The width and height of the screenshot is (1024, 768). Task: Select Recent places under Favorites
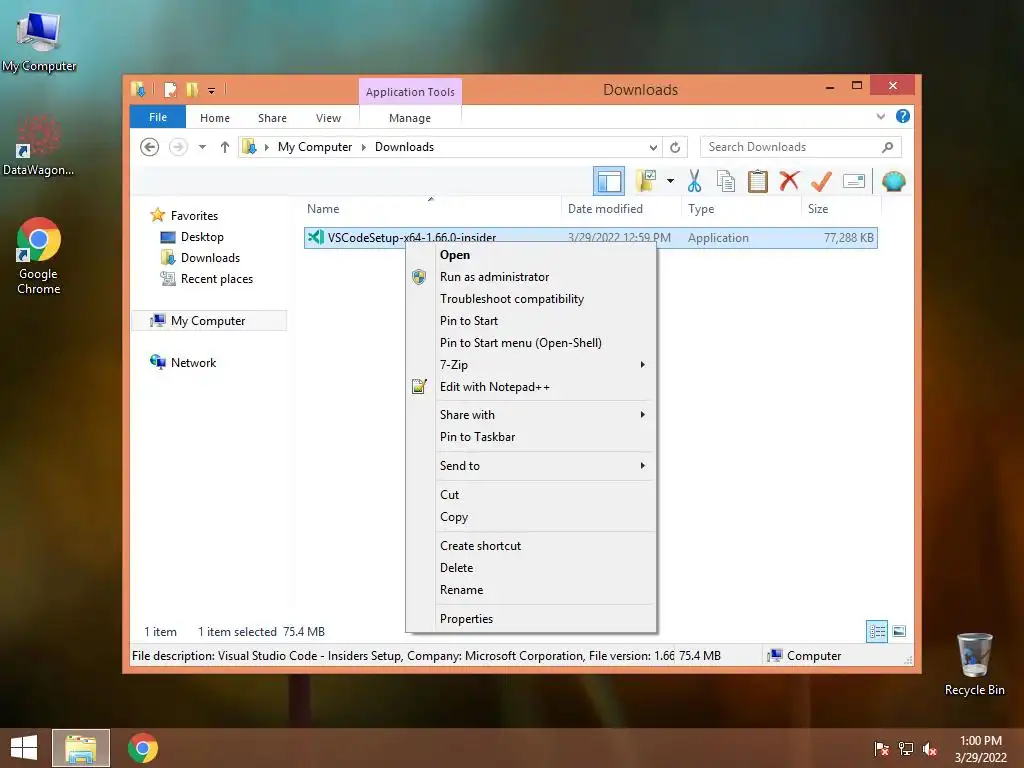tap(217, 279)
